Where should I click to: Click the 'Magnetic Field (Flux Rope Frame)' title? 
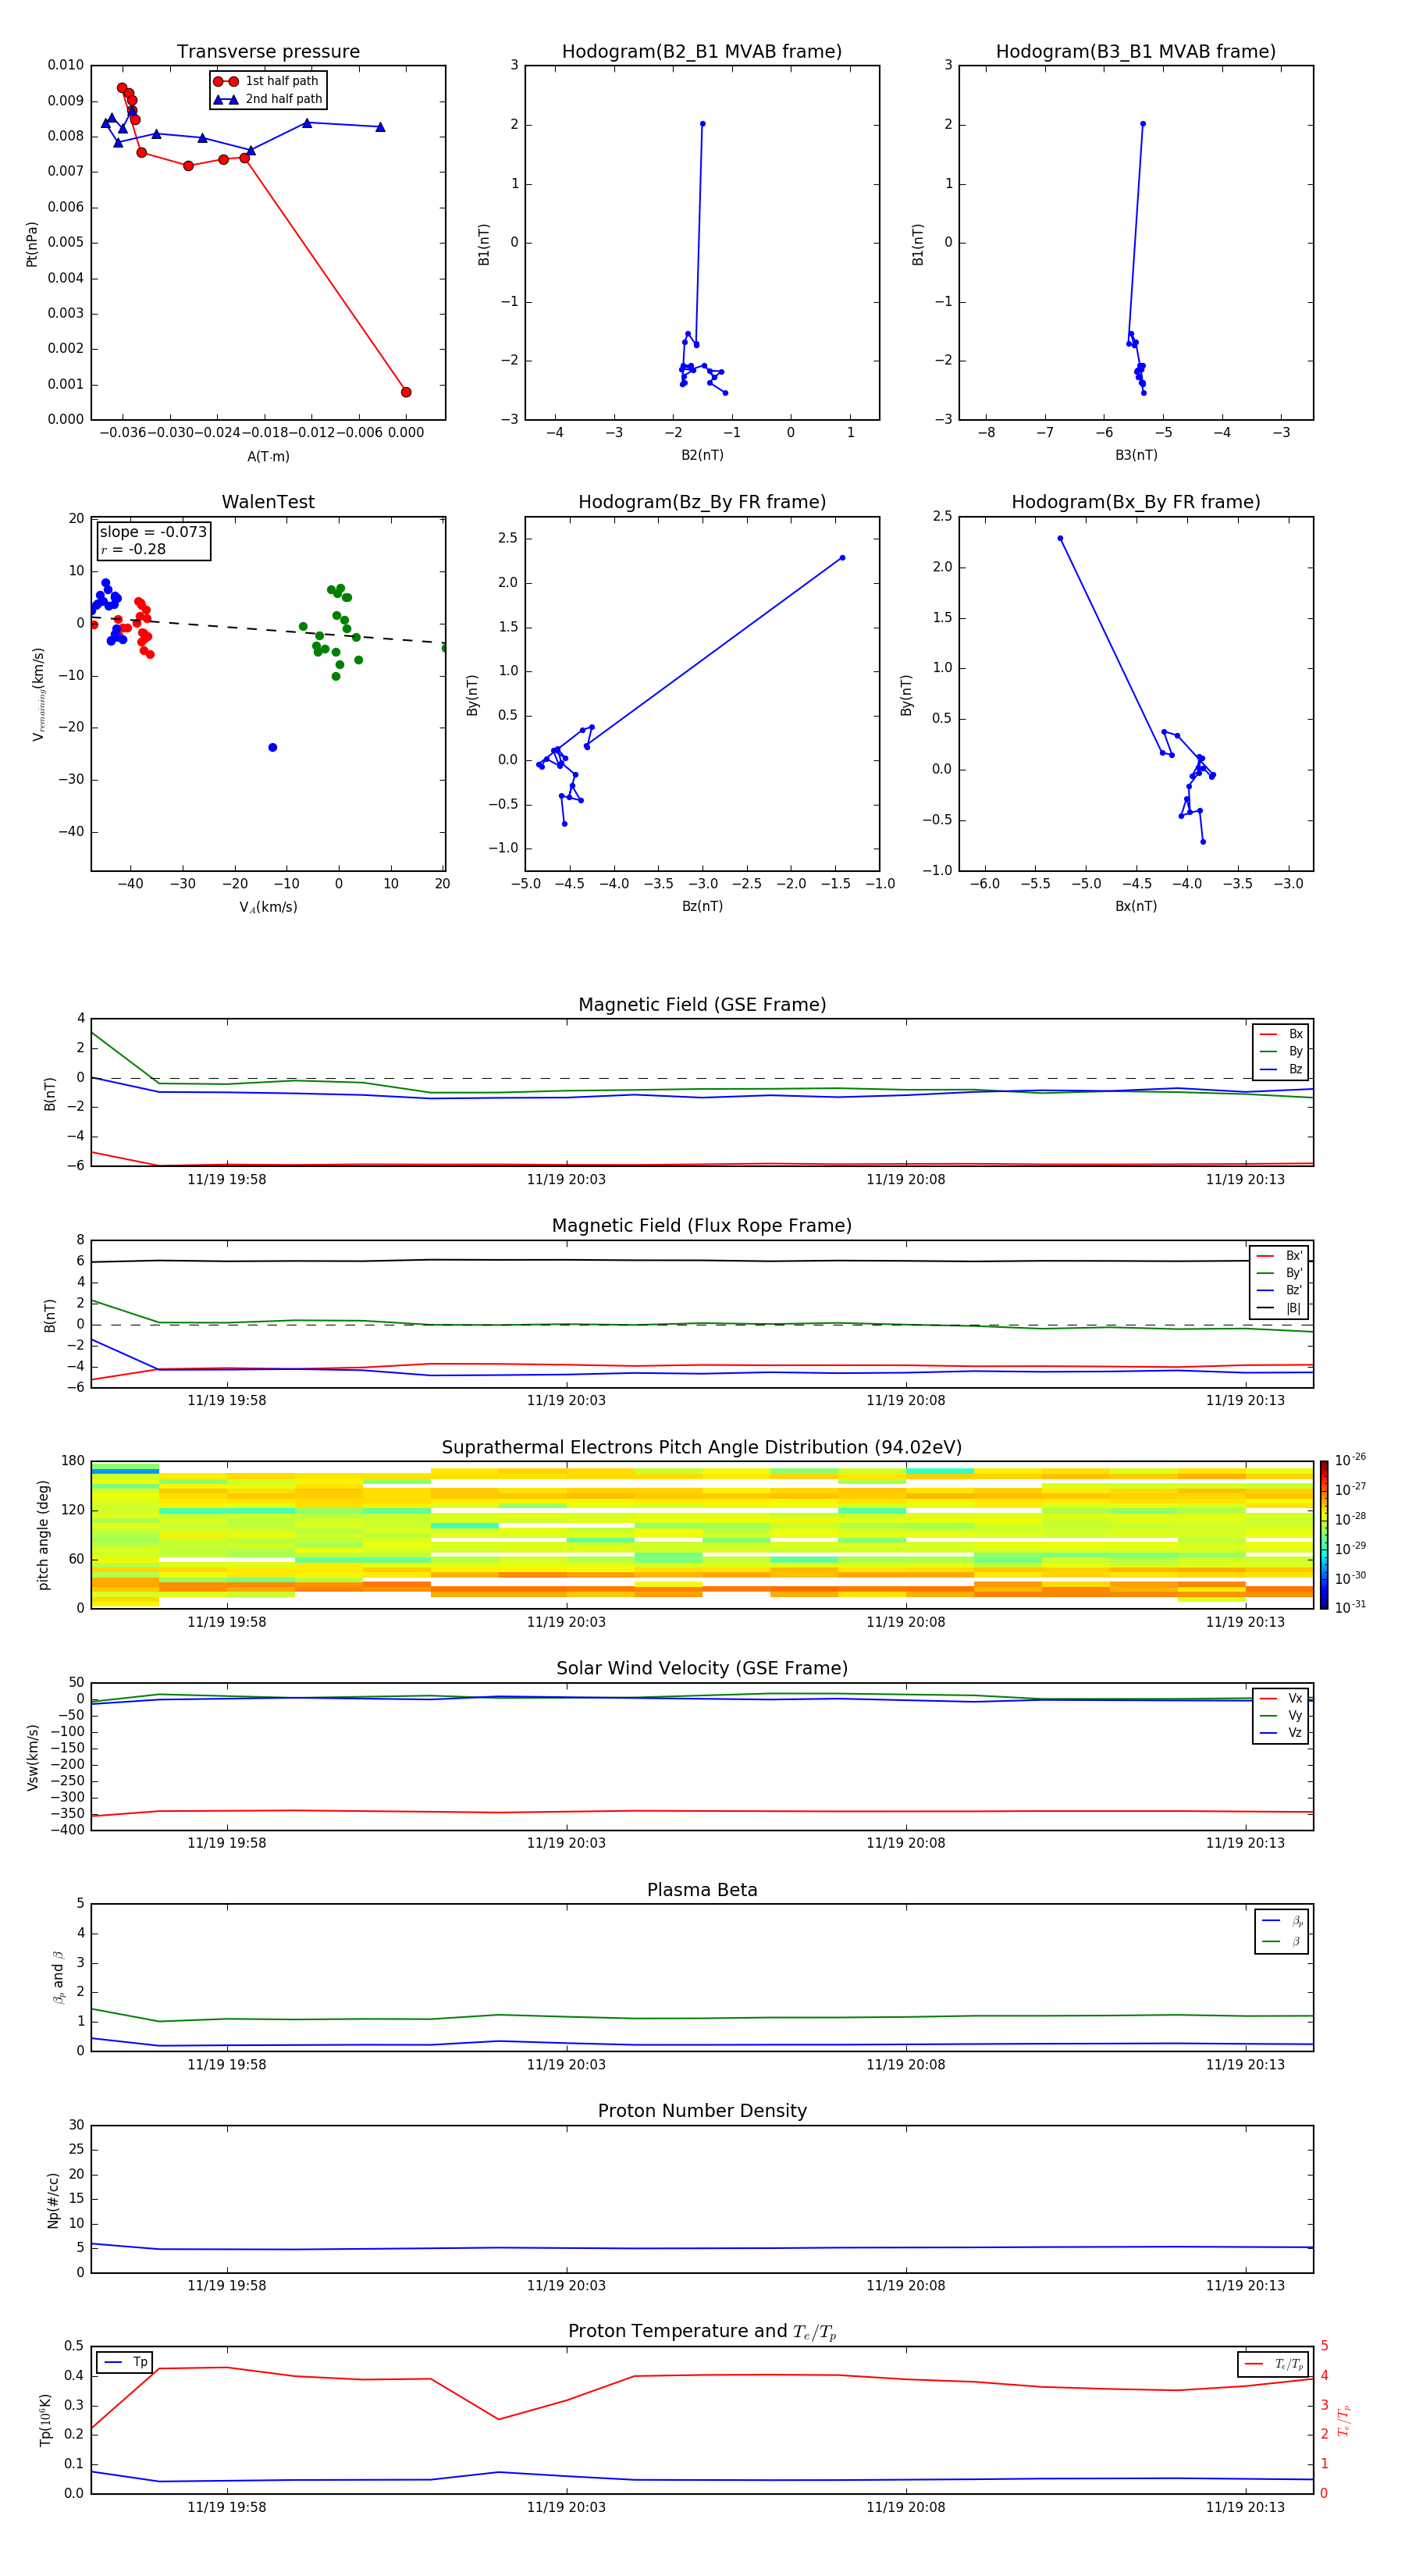coord(702,1225)
